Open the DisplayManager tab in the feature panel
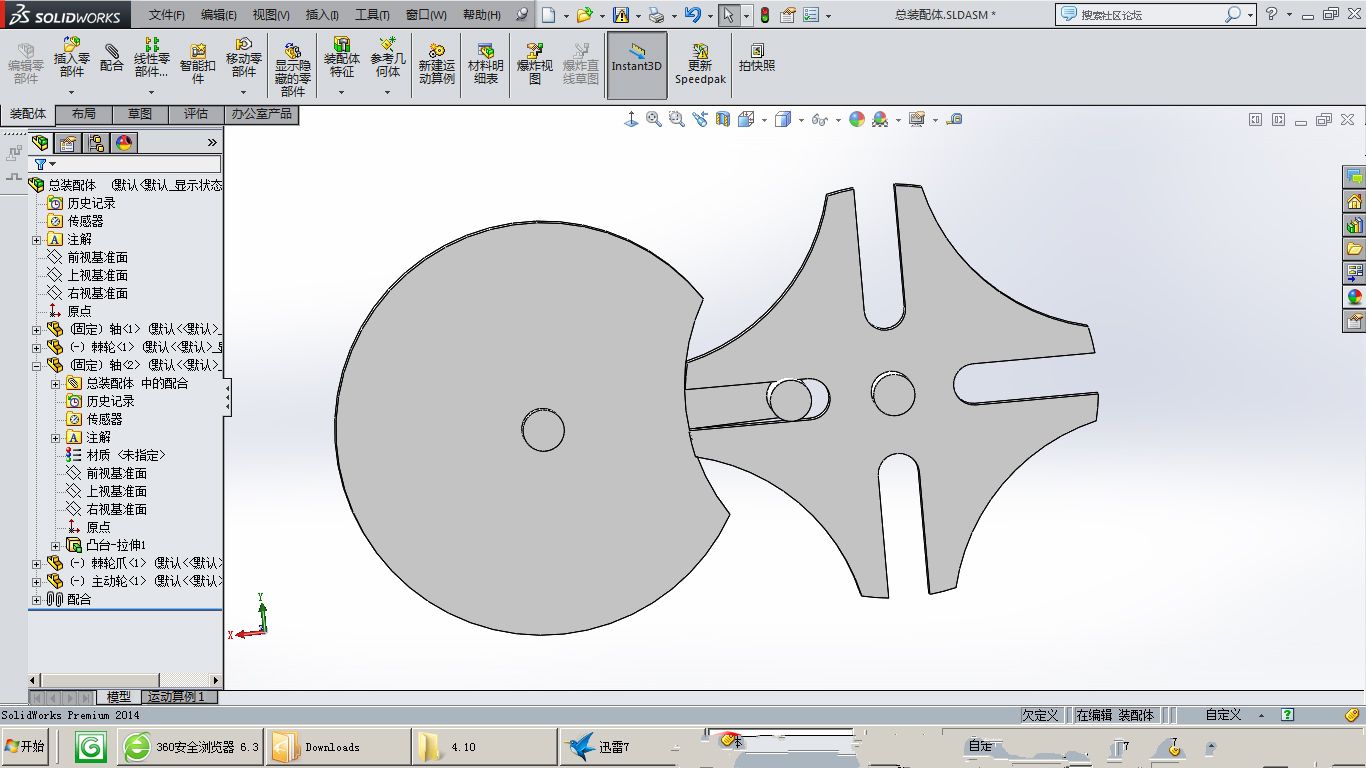Viewport: 1366px width, 768px height. (x=124, y=143)
